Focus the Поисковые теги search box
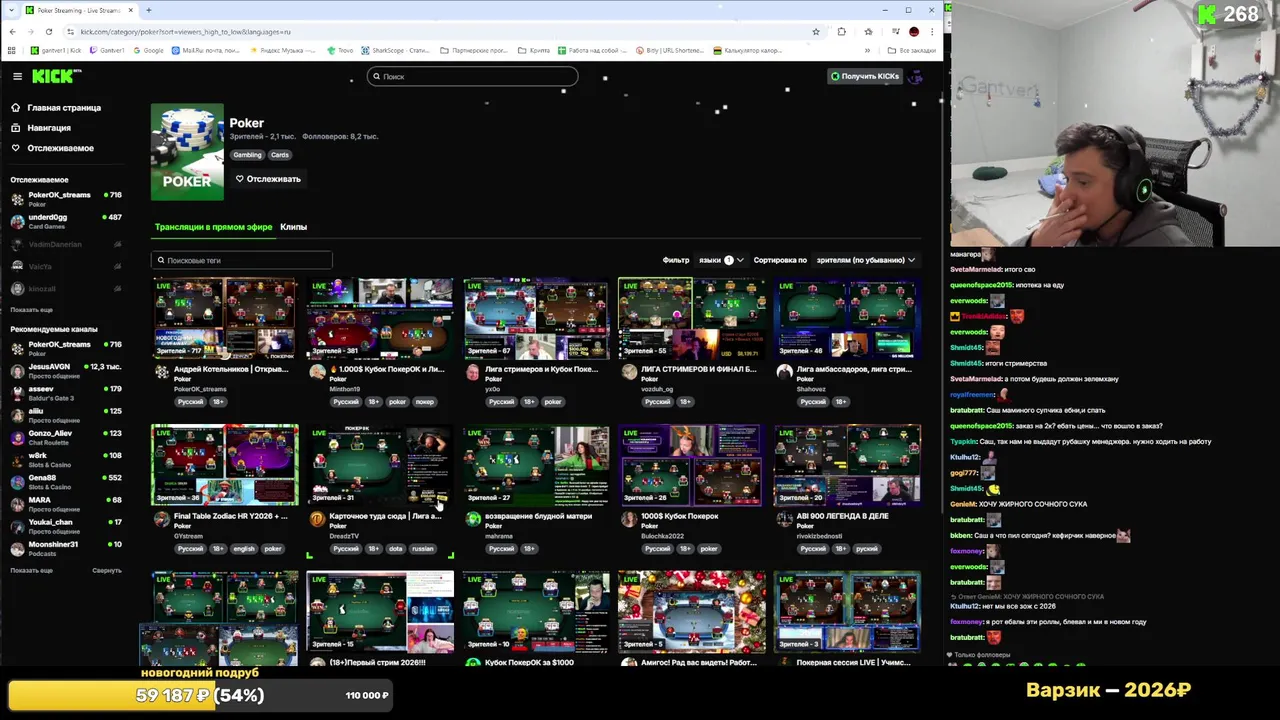The height and width of the screenshot is (720, 1280). pyautogui.click(x=241, y=260)
